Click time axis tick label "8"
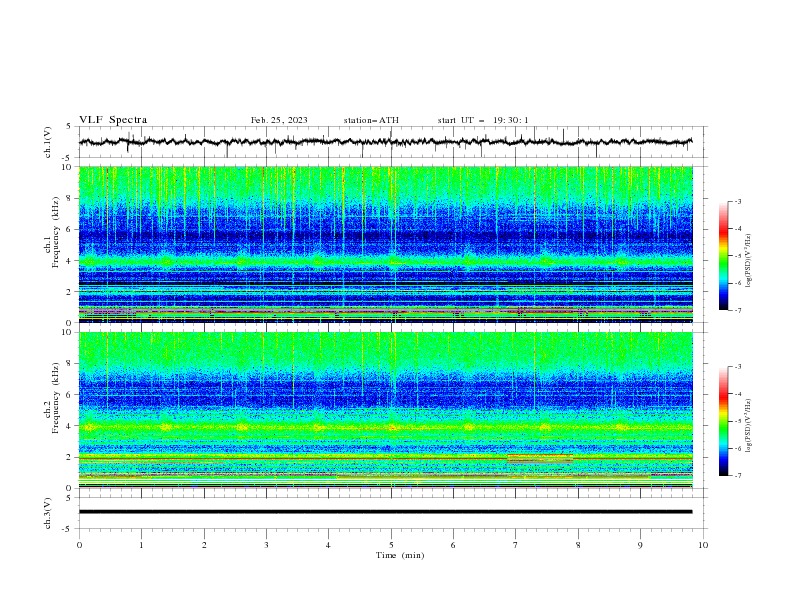This screenshot has height=612, width=792. click(578, 545)
